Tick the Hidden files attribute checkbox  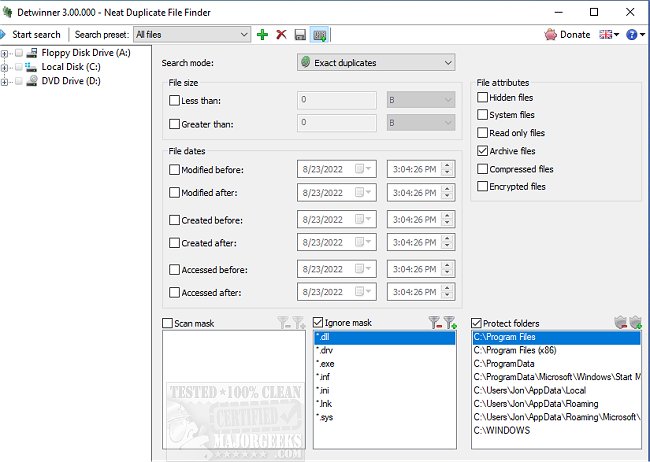[482, 97]
